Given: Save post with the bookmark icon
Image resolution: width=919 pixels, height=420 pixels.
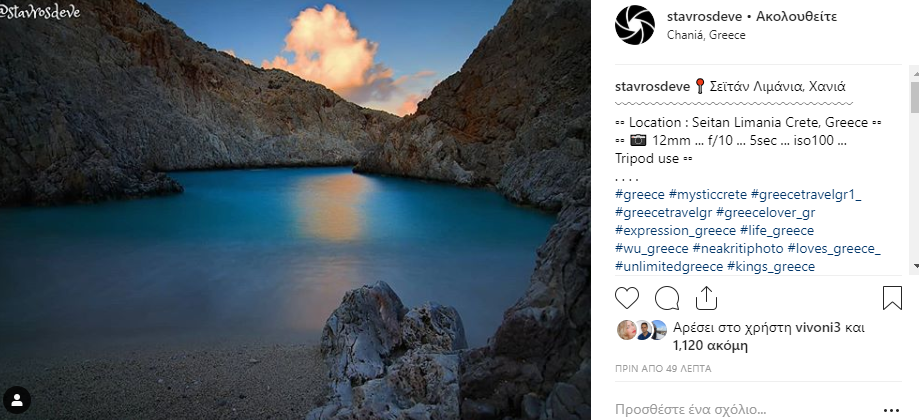Looking at the screenshot, I should [x=892, y=298].
